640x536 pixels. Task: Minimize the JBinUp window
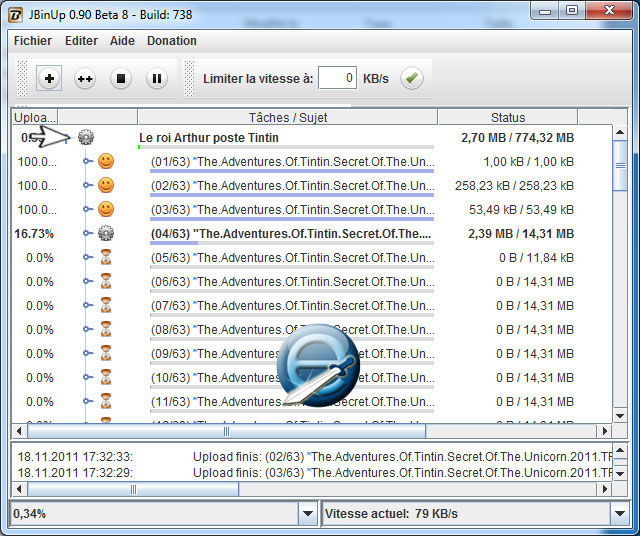[544, 11]
